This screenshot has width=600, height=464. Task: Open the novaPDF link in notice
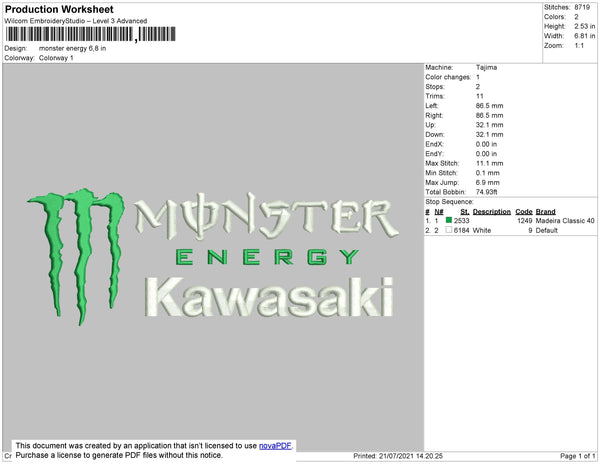click(275, 446)
